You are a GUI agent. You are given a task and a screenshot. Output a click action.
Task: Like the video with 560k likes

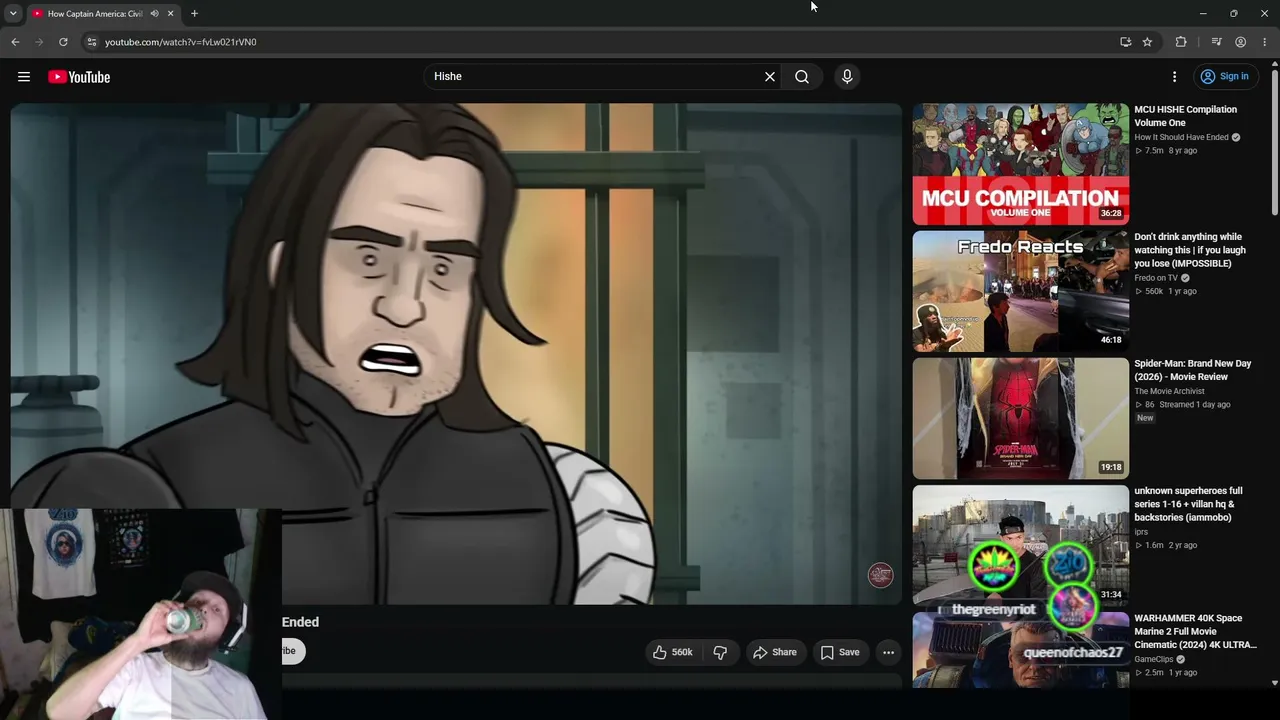(x=672, y=652)
